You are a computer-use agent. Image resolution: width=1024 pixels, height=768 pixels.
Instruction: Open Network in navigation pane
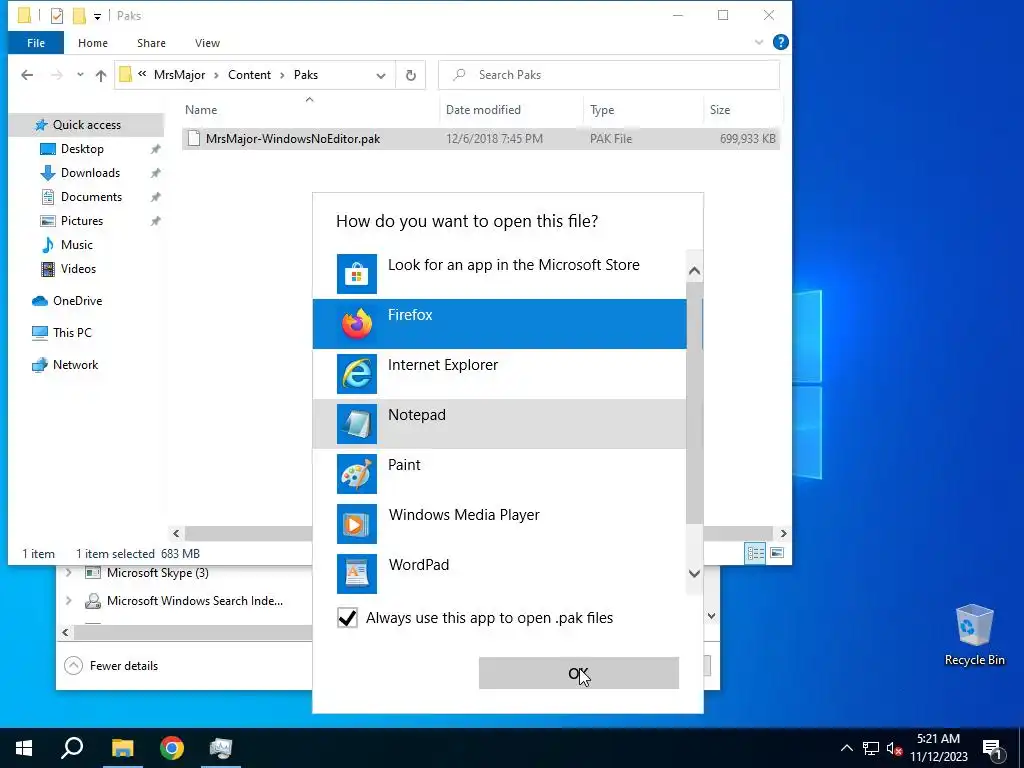[x=75, y=365]
